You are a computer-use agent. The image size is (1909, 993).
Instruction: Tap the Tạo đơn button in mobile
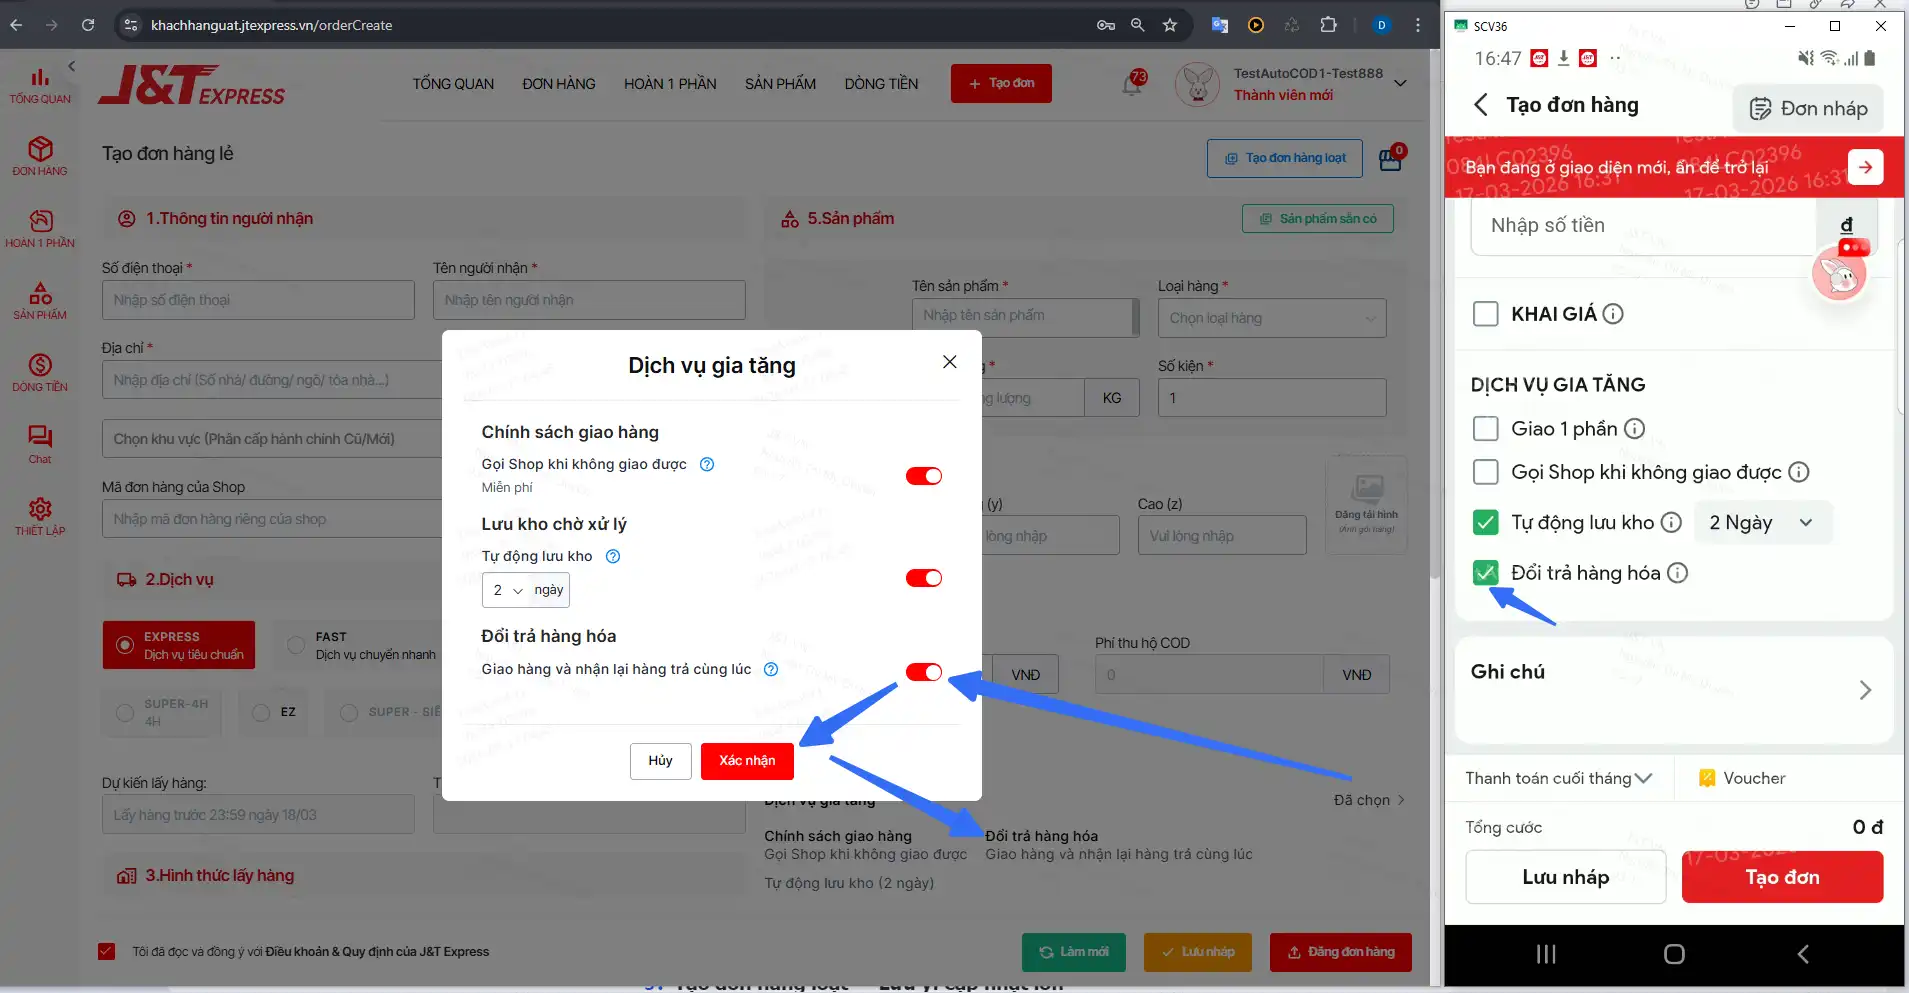pyautogui.click(x=1782, y=877)
